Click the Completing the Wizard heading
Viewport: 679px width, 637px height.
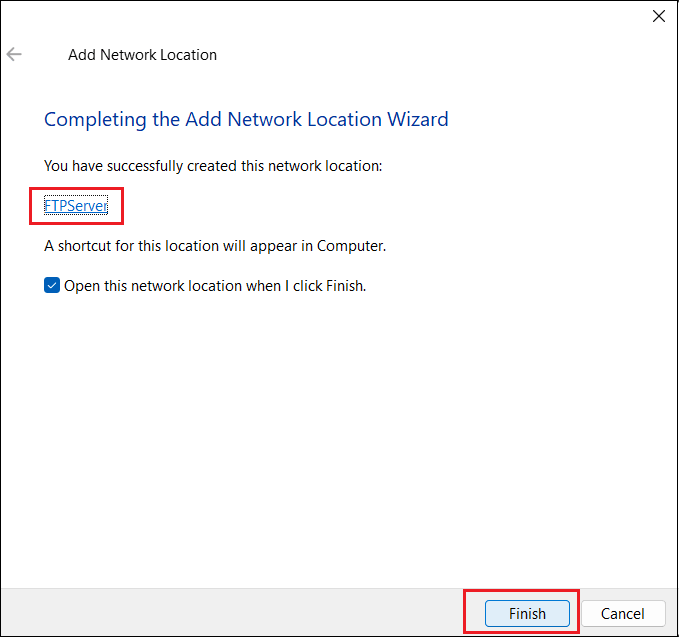246,120
